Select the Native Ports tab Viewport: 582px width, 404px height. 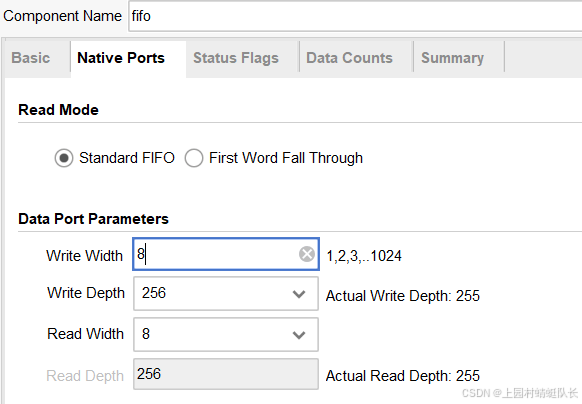121,58
